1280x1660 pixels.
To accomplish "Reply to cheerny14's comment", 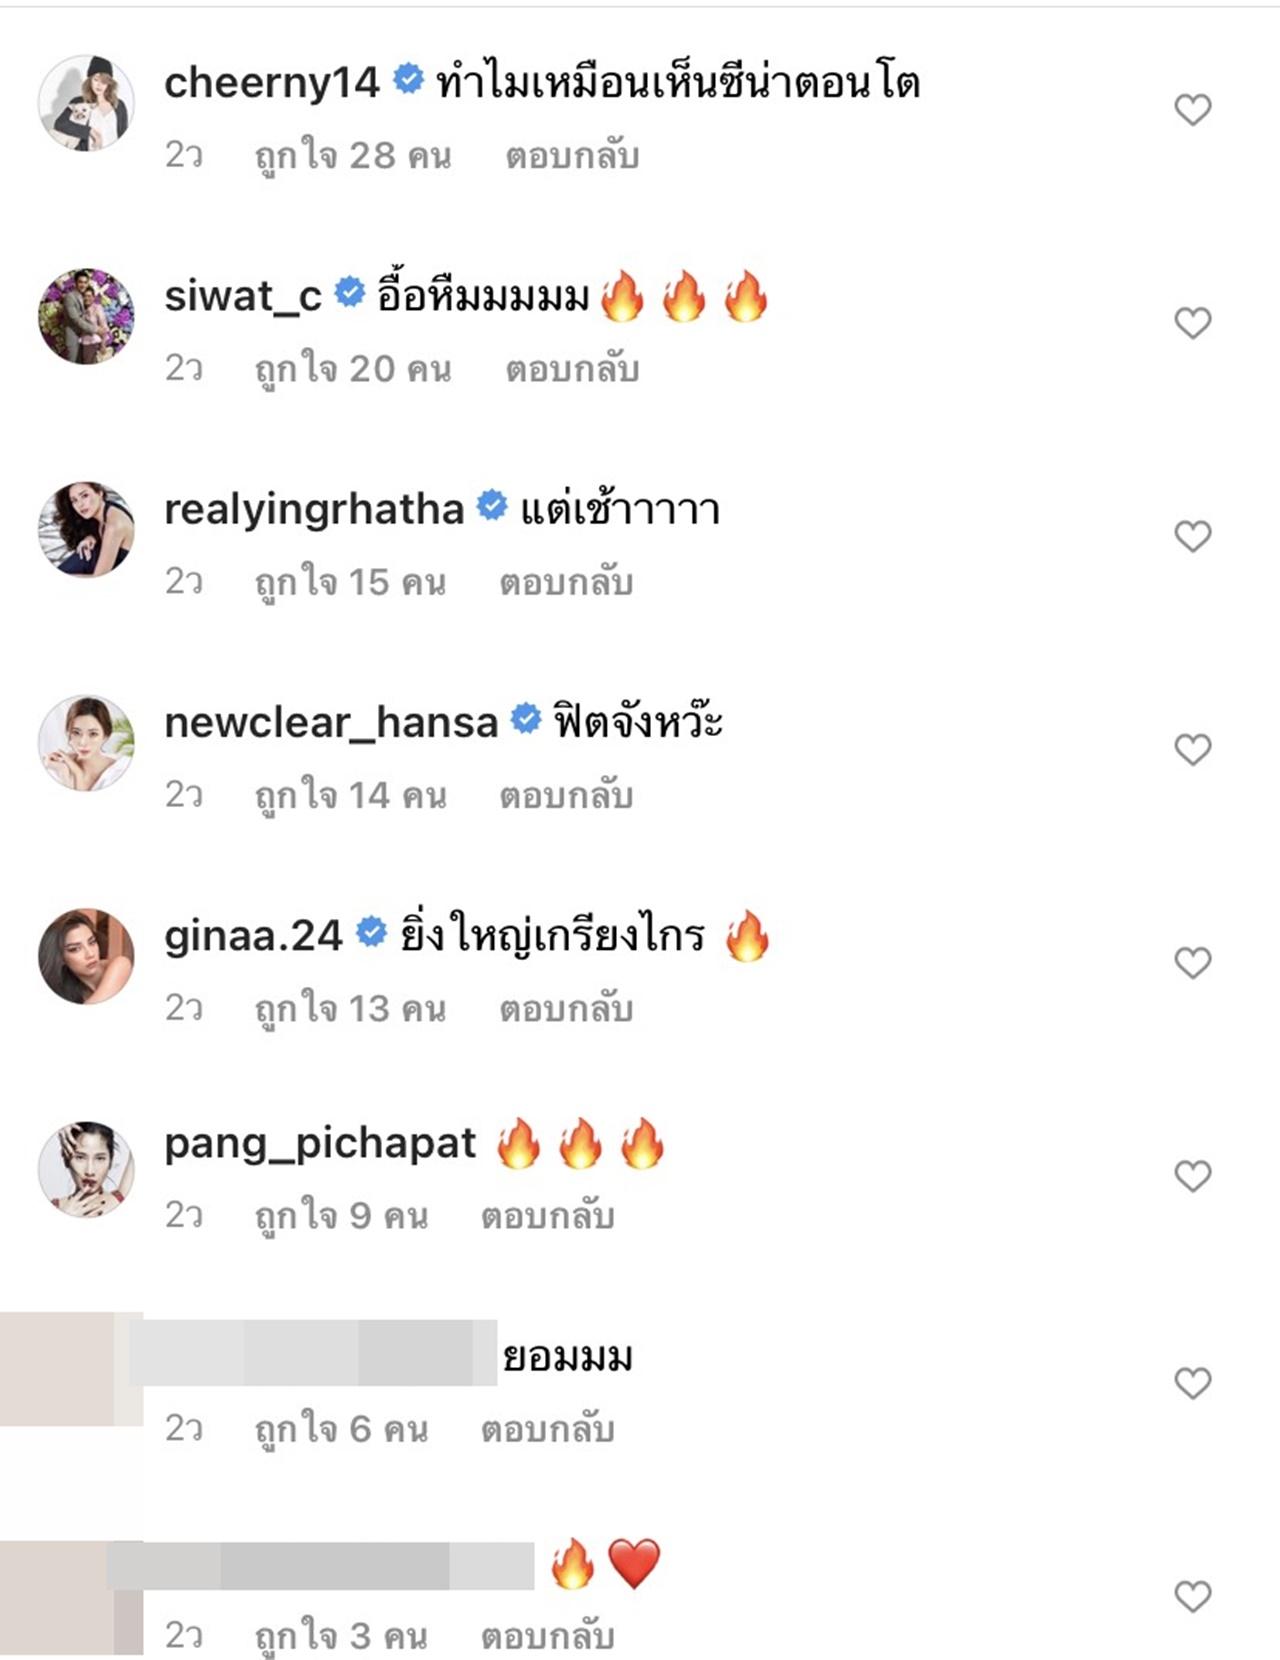I will point(572,156).
